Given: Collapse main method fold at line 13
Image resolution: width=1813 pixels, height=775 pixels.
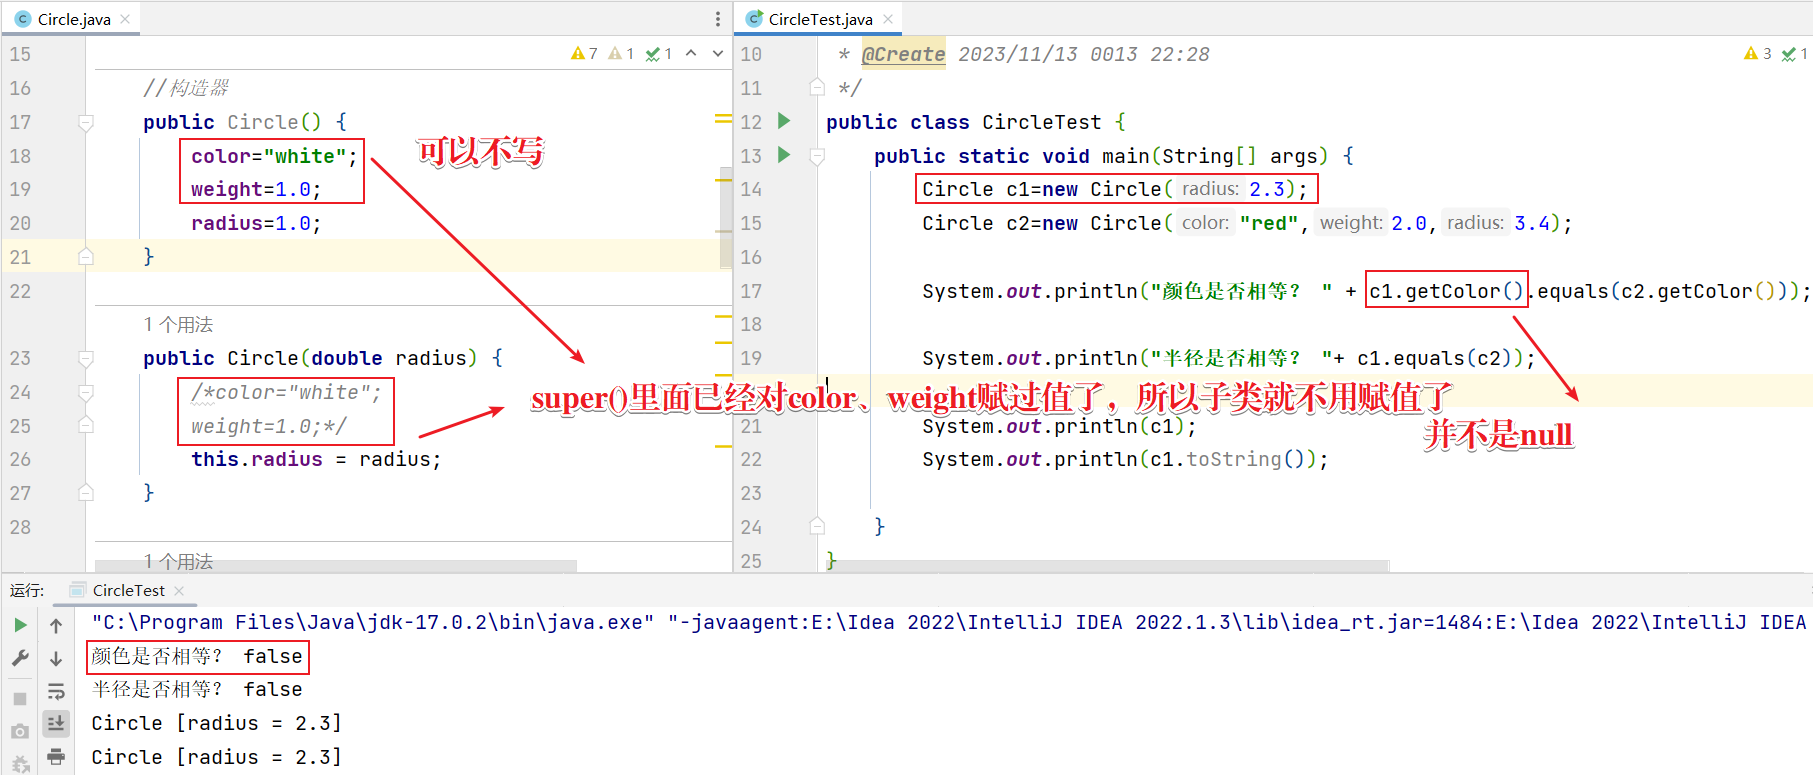Looking at the screenshot, I should [x=817, y=156].
